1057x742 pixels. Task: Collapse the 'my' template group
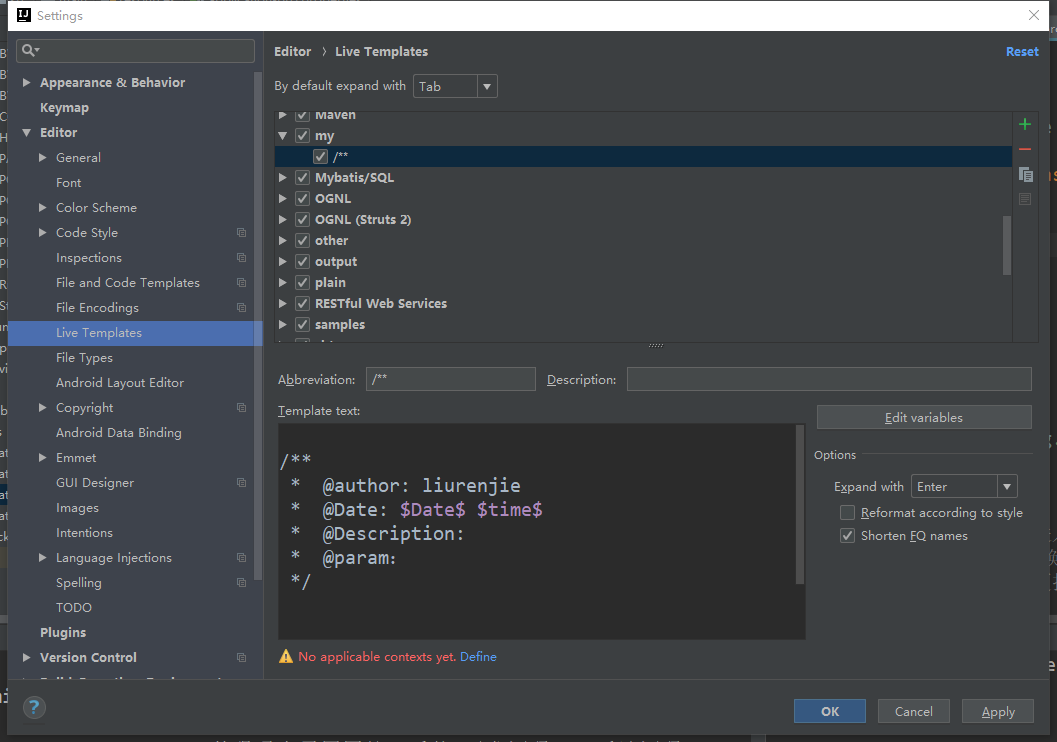point(283,135)
